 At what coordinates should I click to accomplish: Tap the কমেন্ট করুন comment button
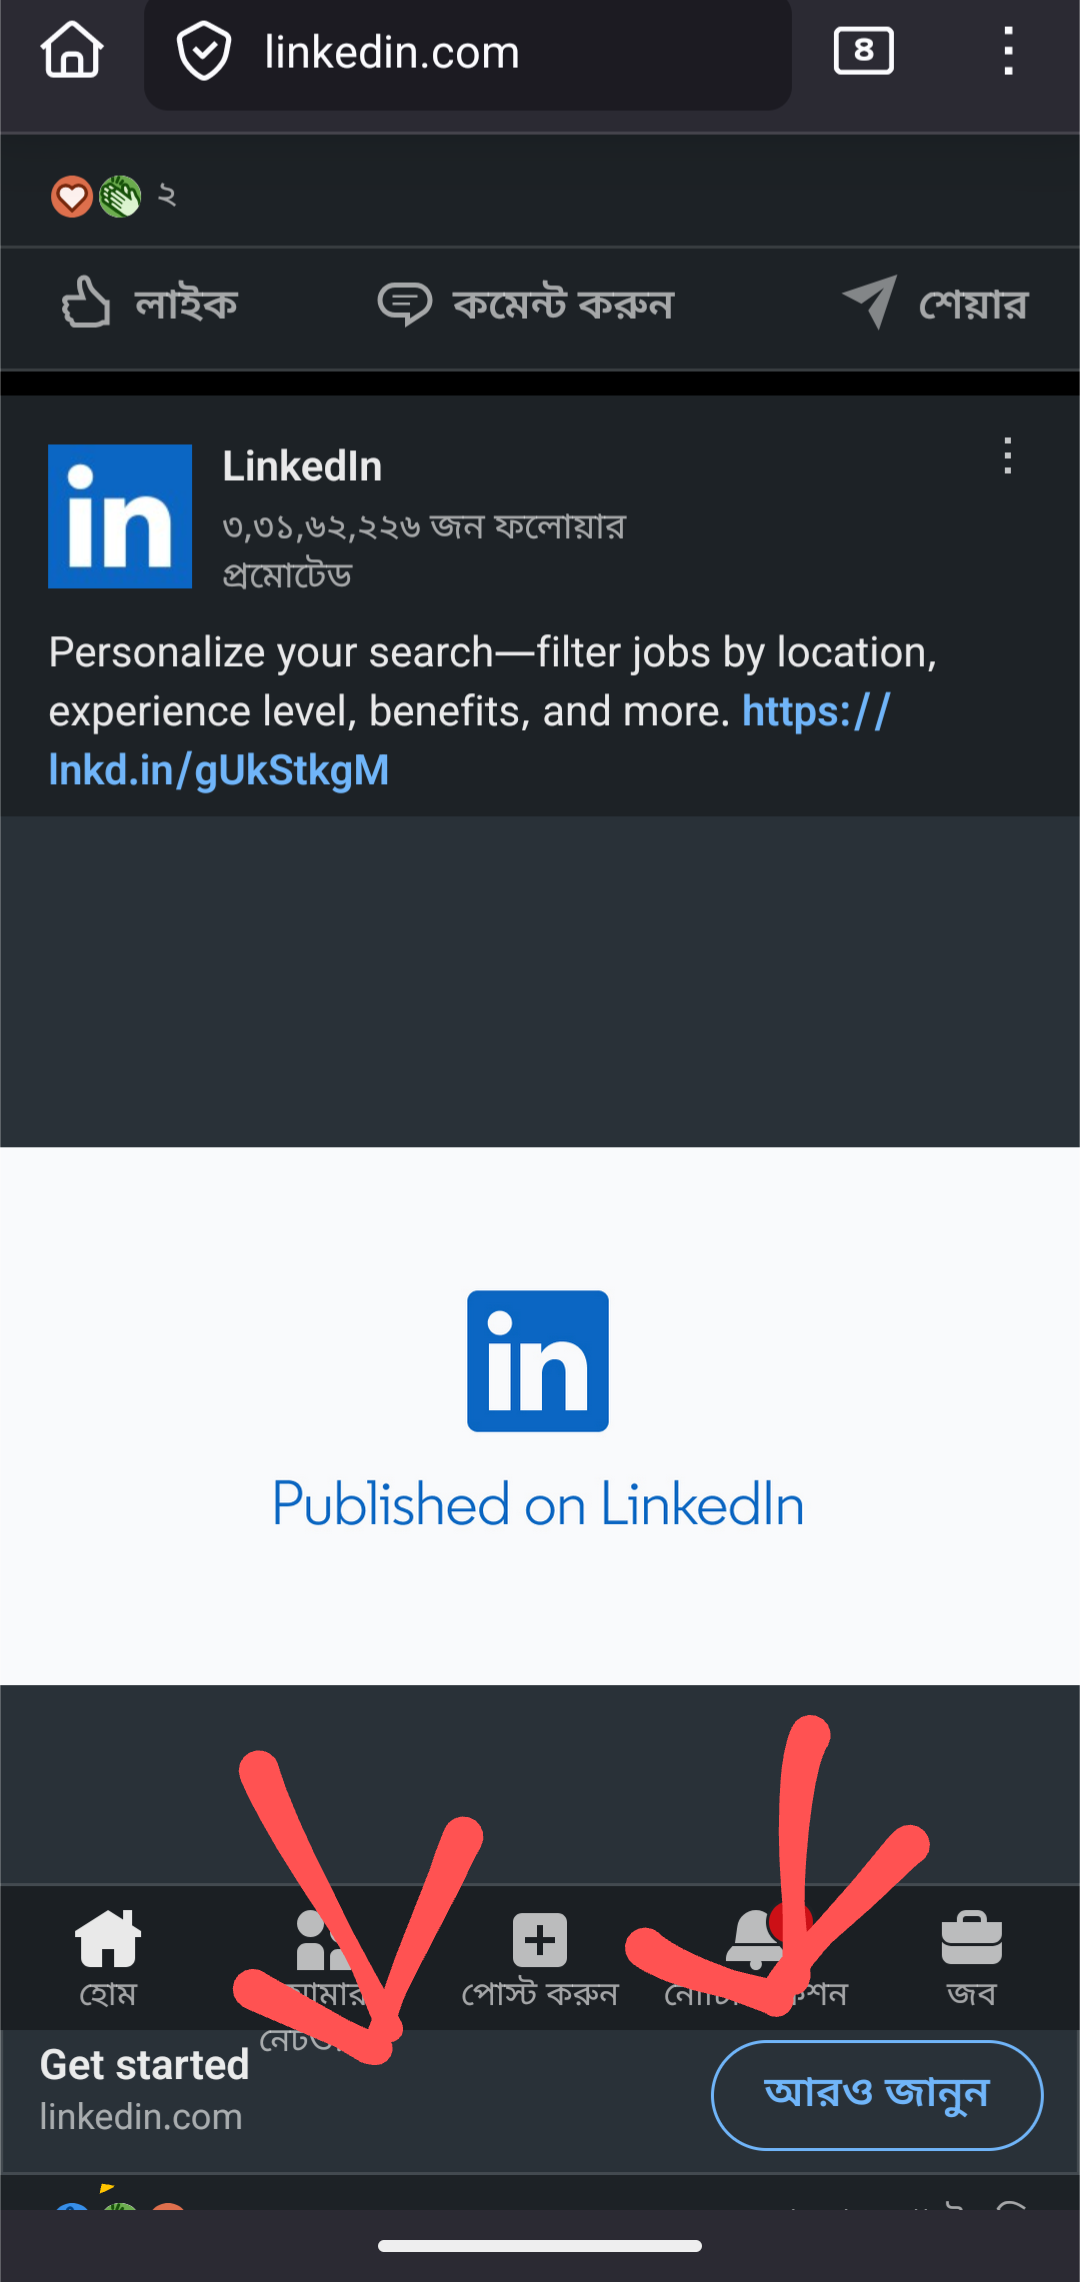pos(526,304)
